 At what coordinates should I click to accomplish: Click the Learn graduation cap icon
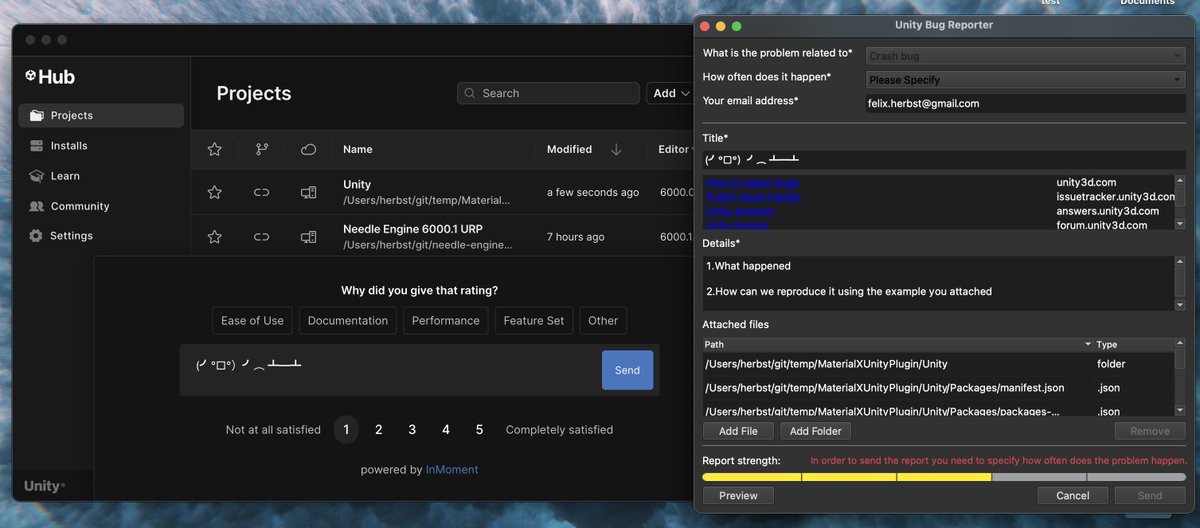coord(37,175)
